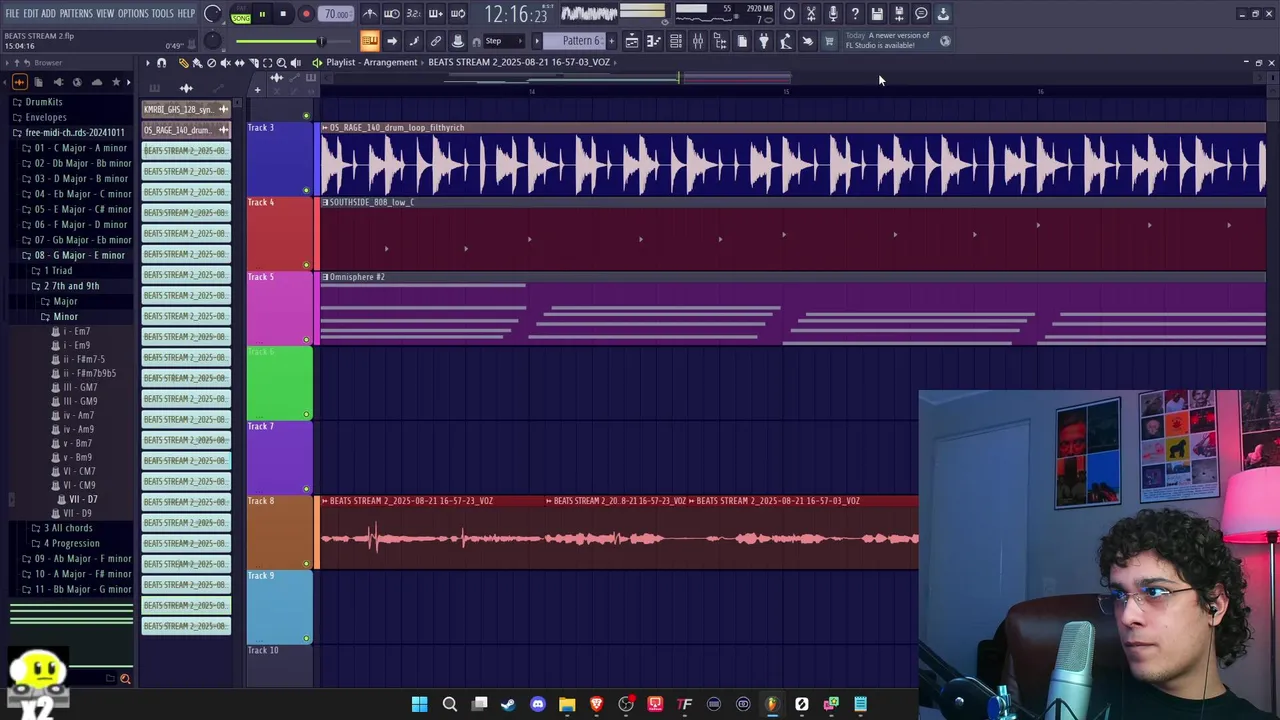1280x720 pixels.
Task: Open the playlist view icon
Action: tap(632, 41)
